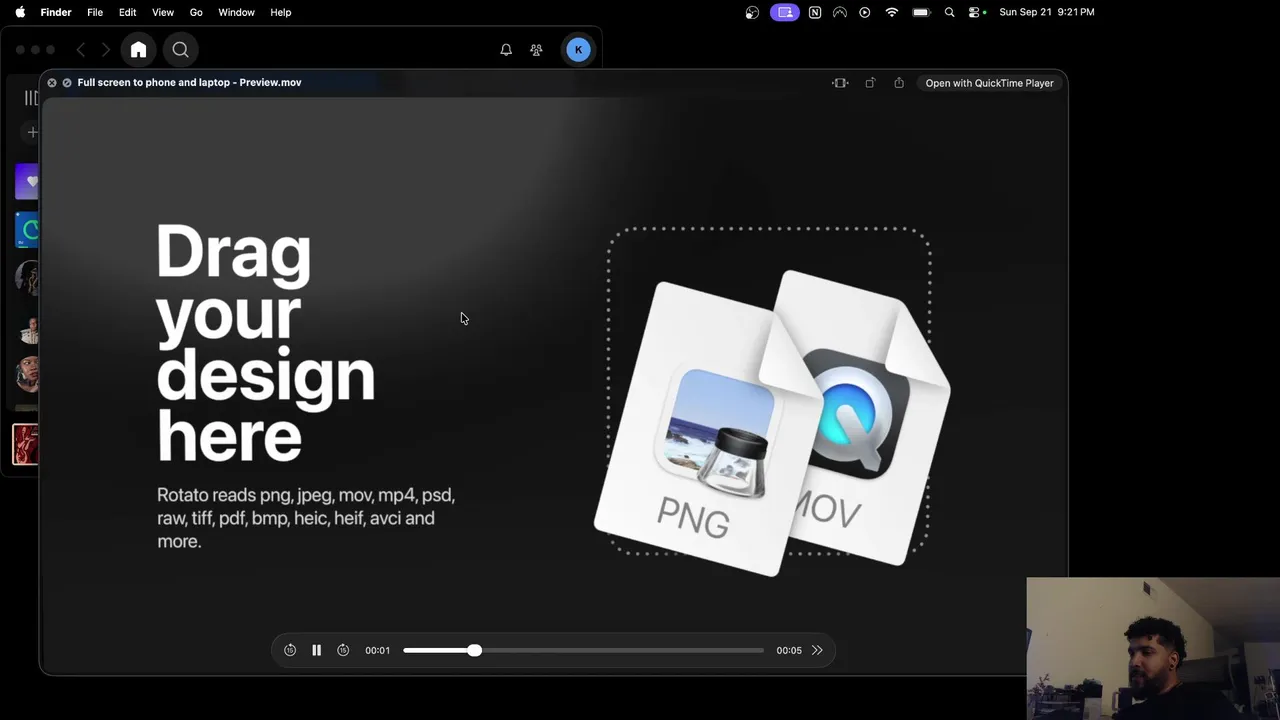1280x720 pixels.
Task: Click the Search icon in background window
Action: click(x=181, y=50)
